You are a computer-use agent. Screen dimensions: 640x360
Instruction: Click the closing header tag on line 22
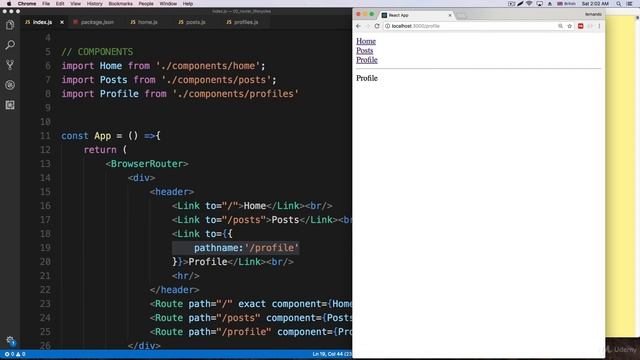(175, 290)
